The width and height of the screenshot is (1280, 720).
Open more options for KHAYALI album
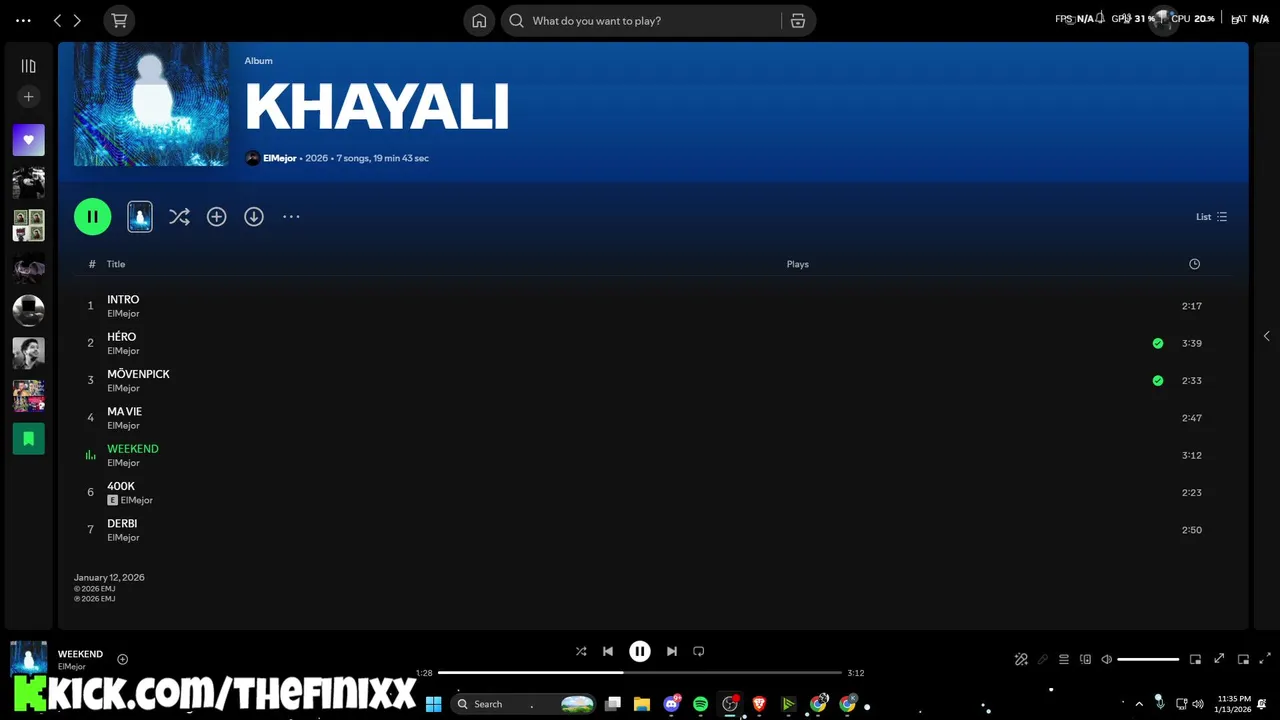(291, 216)
